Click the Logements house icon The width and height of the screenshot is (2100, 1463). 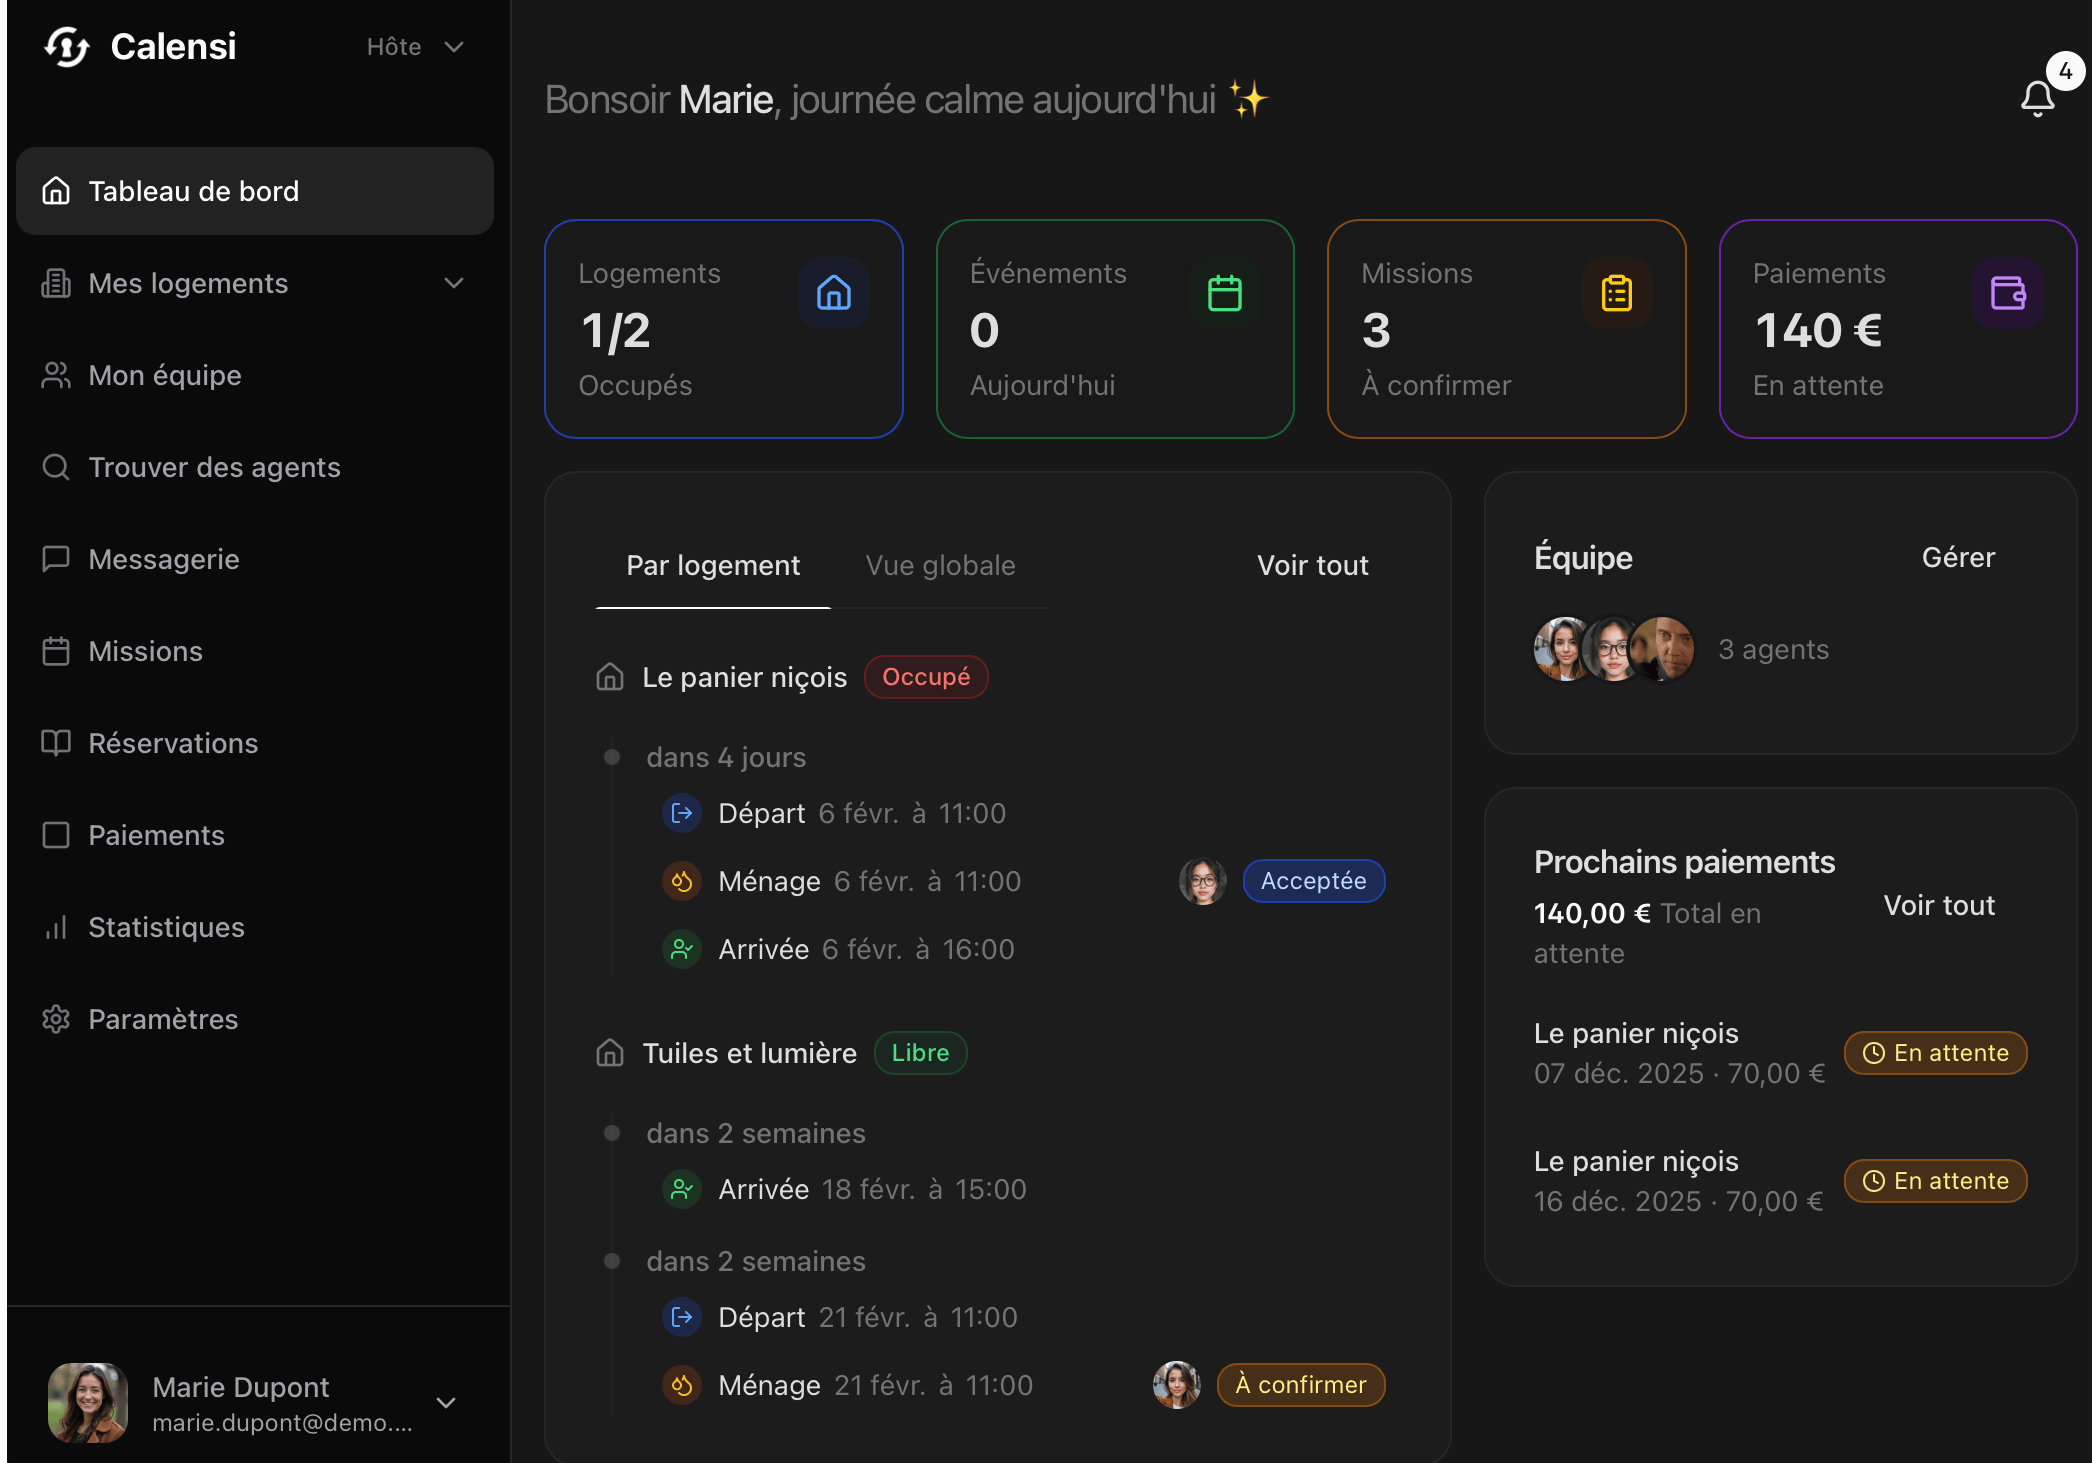833,293
